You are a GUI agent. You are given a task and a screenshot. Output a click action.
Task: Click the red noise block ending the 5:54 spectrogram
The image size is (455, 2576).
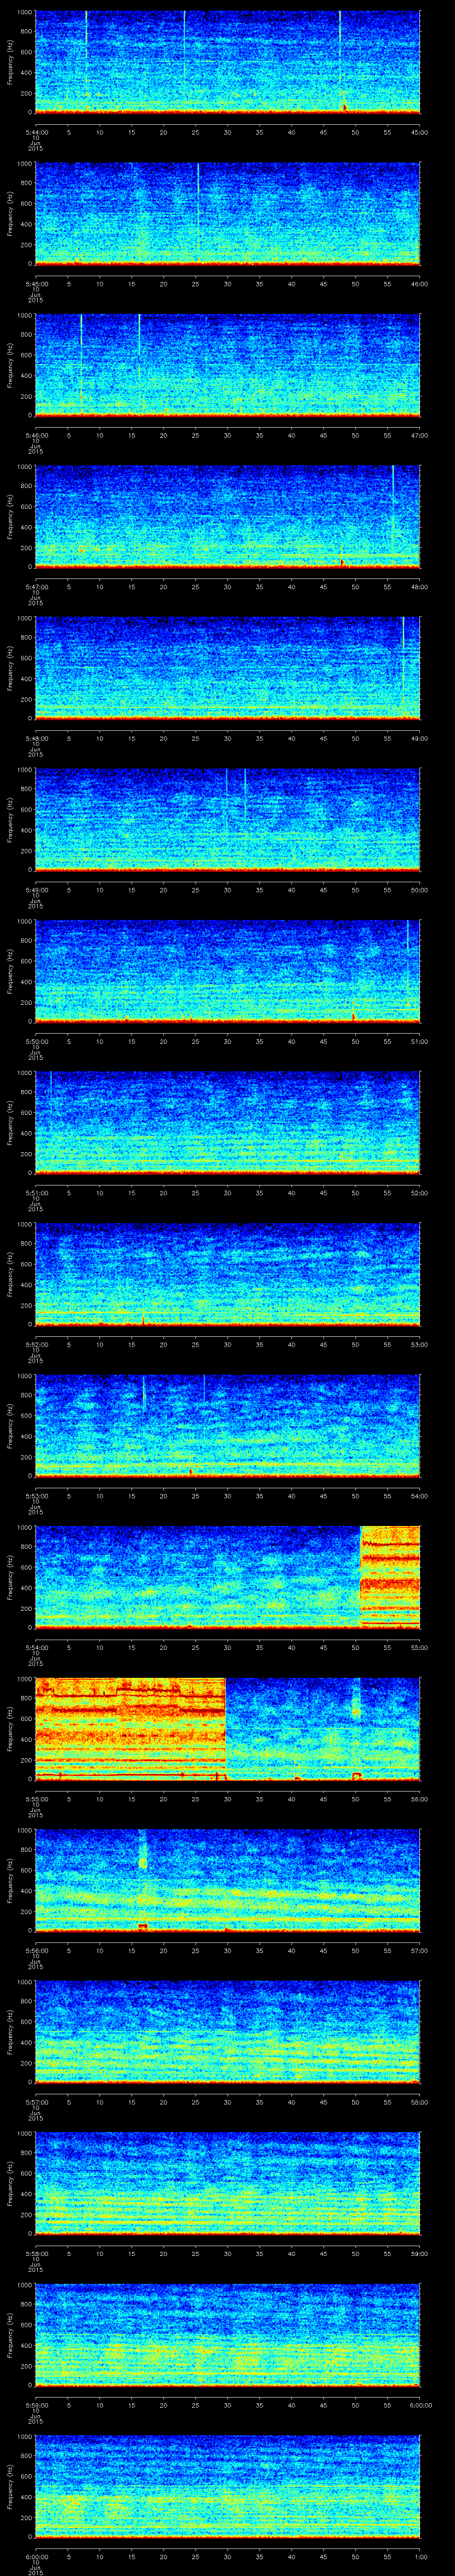click(389, 1576)
